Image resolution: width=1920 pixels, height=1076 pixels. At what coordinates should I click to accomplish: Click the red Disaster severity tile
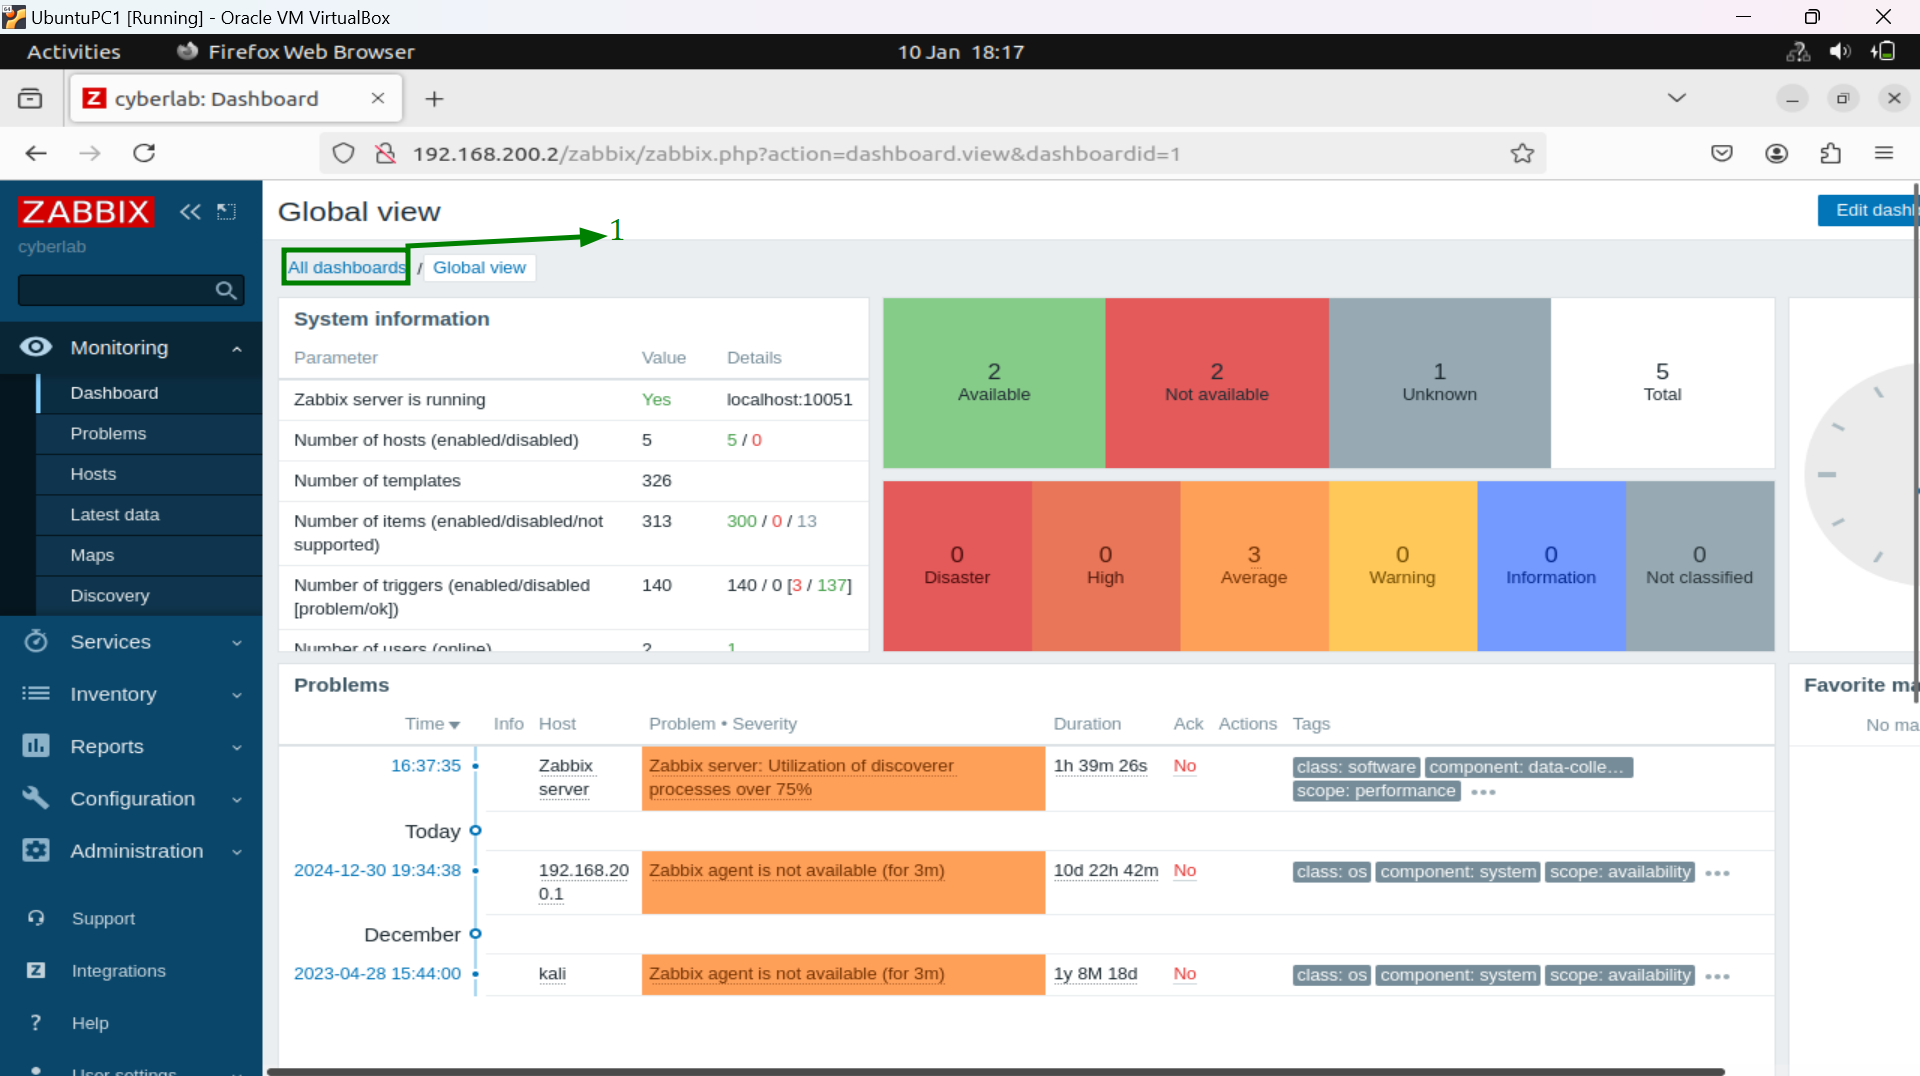(957, 565)
